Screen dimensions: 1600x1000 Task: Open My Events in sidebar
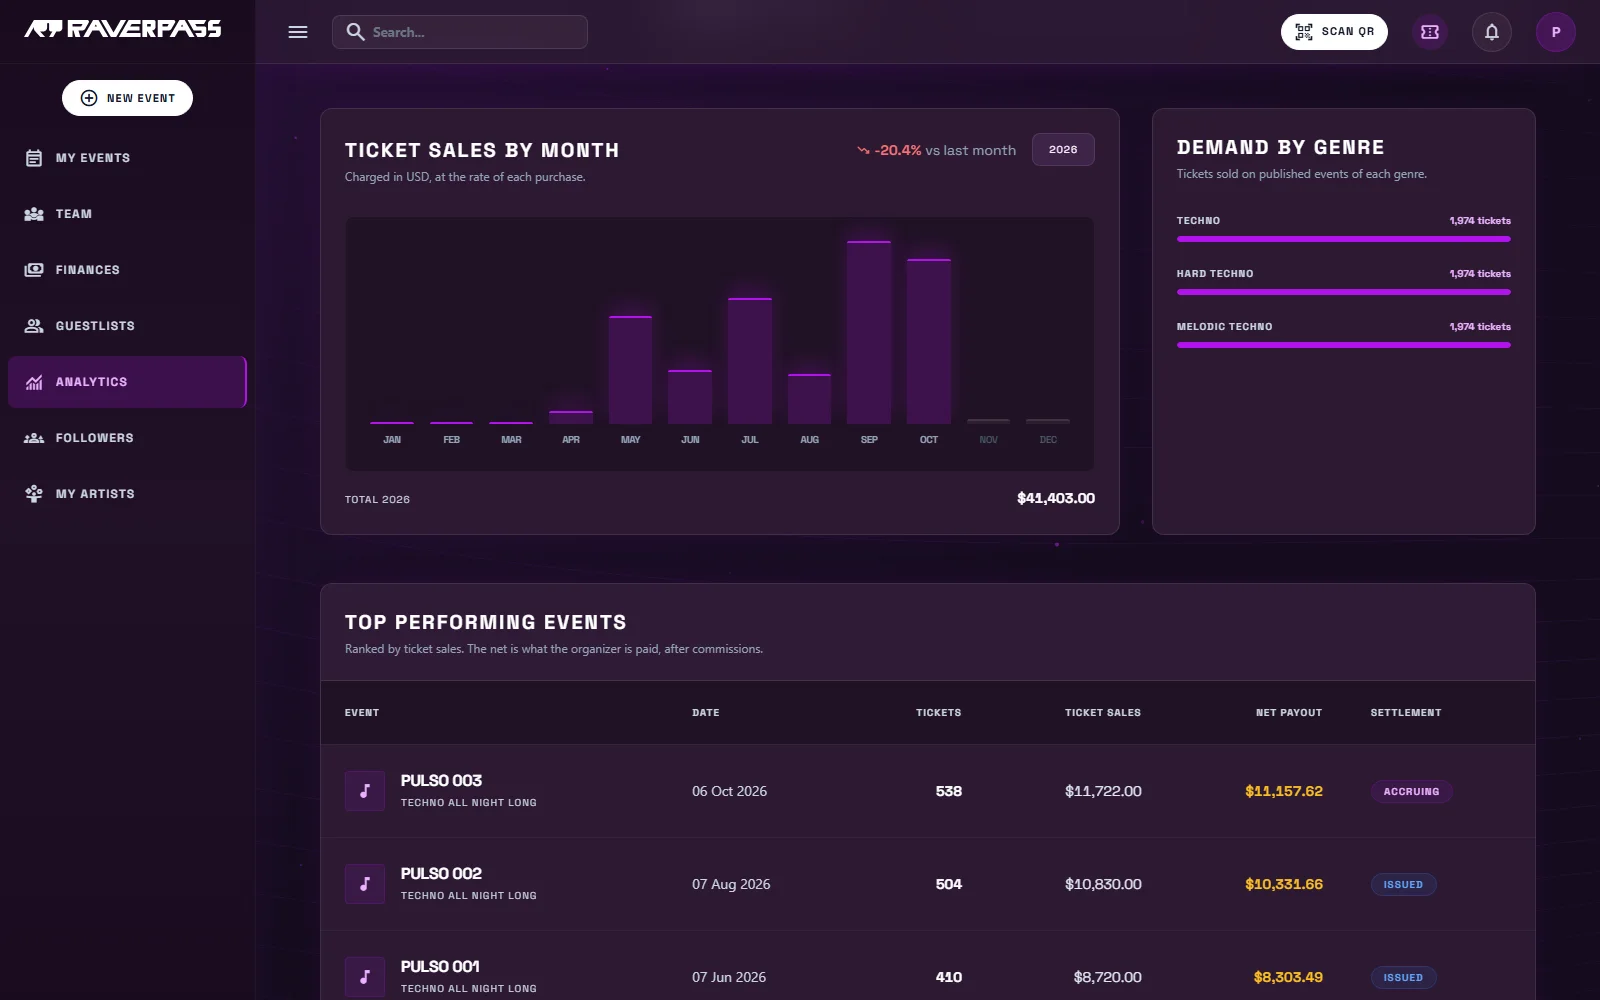pyautogui.click(x=127, y=158)
